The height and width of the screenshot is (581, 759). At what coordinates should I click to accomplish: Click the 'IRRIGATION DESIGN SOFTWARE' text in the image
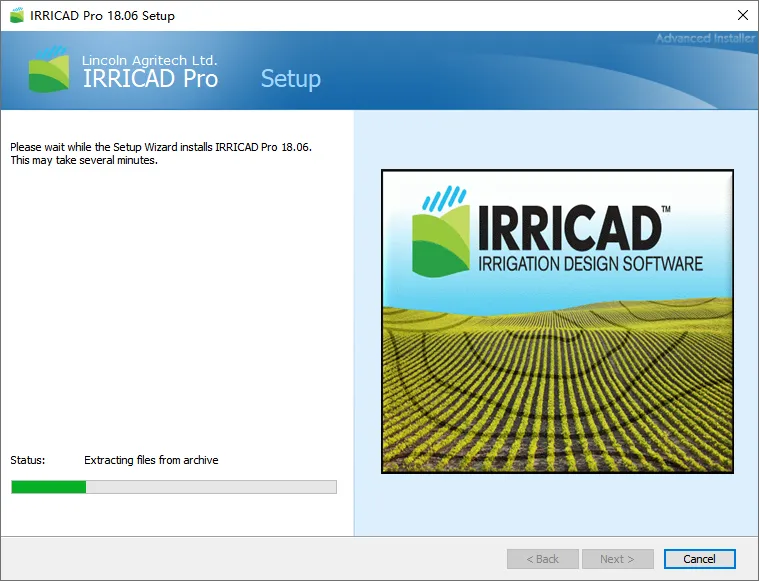591,264
